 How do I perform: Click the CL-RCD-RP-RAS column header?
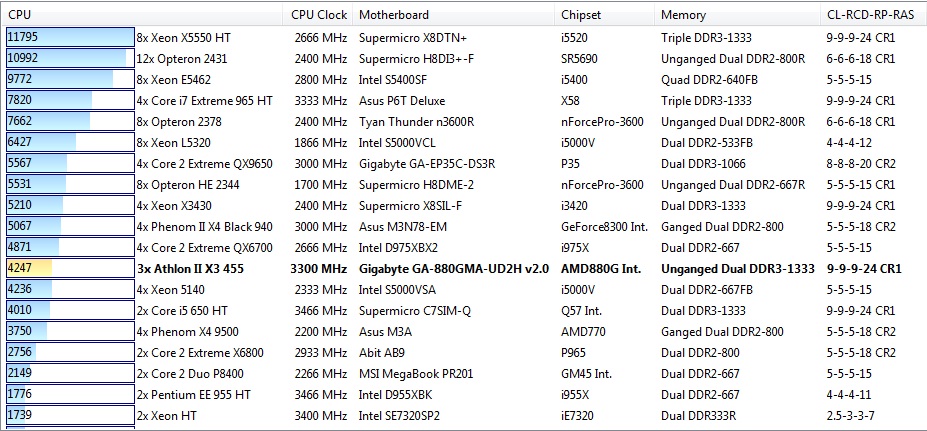[870, 14]
